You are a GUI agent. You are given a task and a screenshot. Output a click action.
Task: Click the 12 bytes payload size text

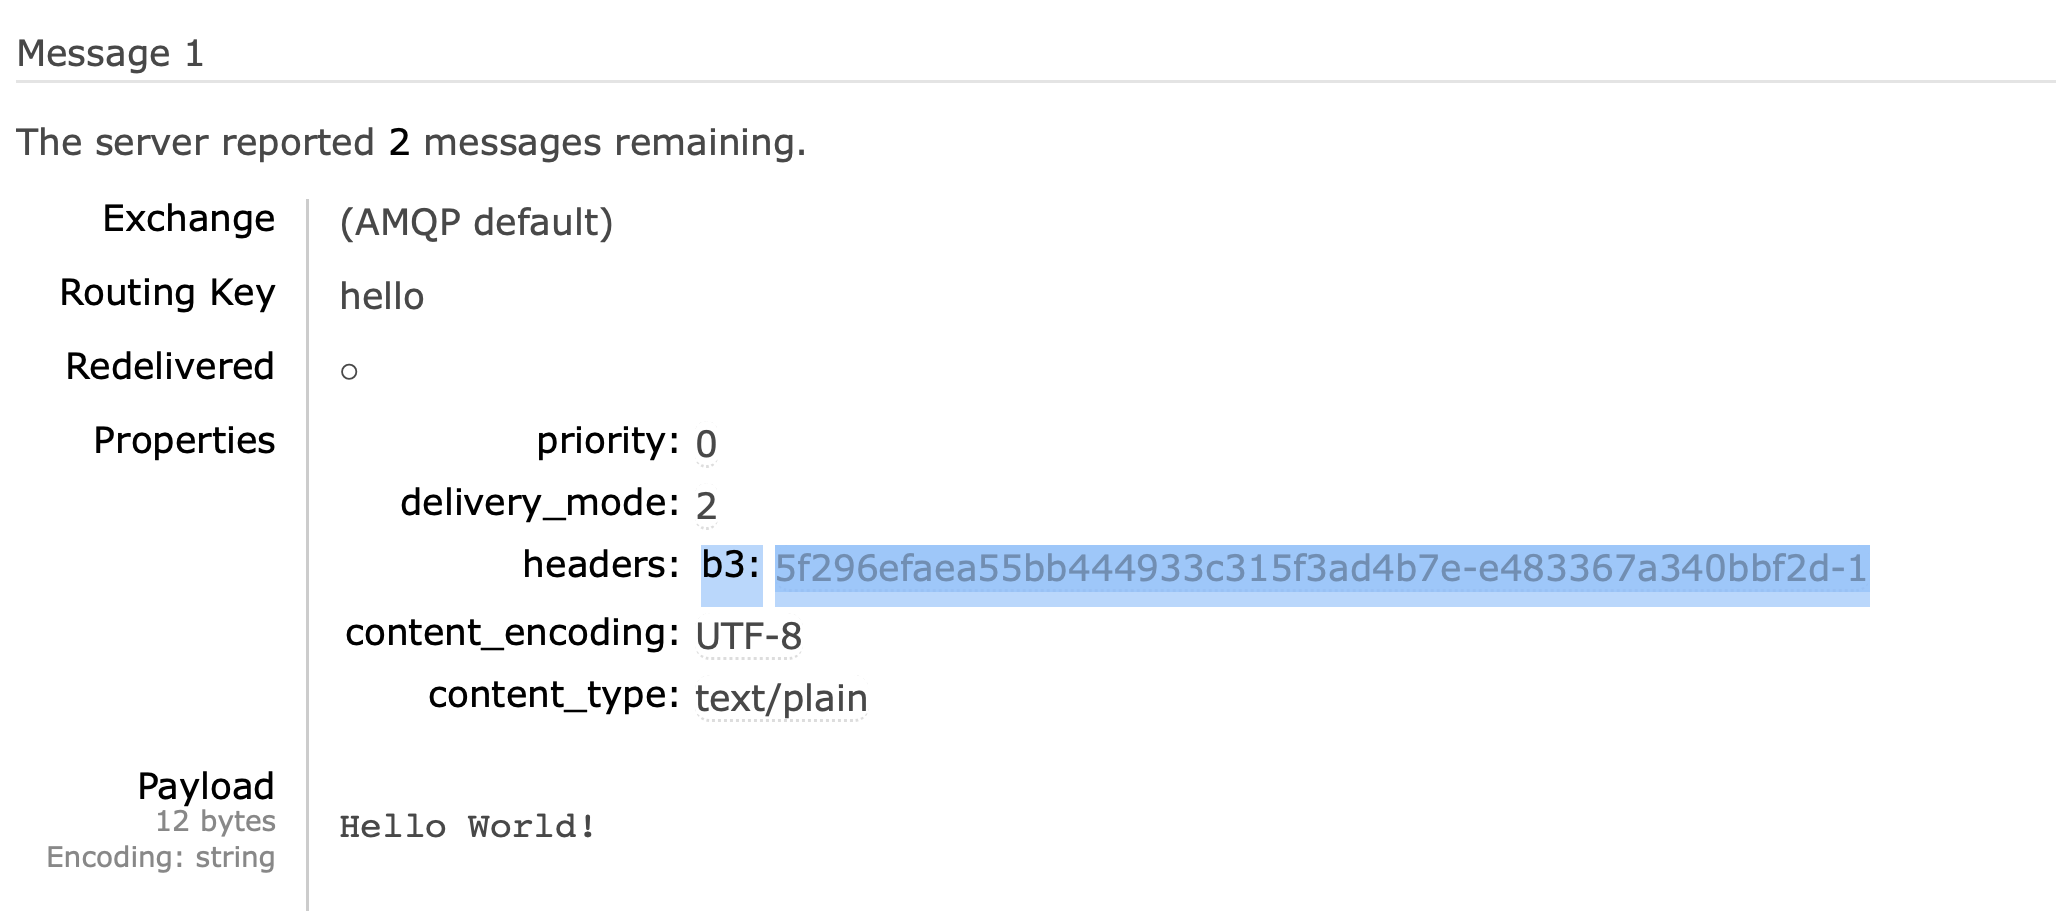coord(215,821)
